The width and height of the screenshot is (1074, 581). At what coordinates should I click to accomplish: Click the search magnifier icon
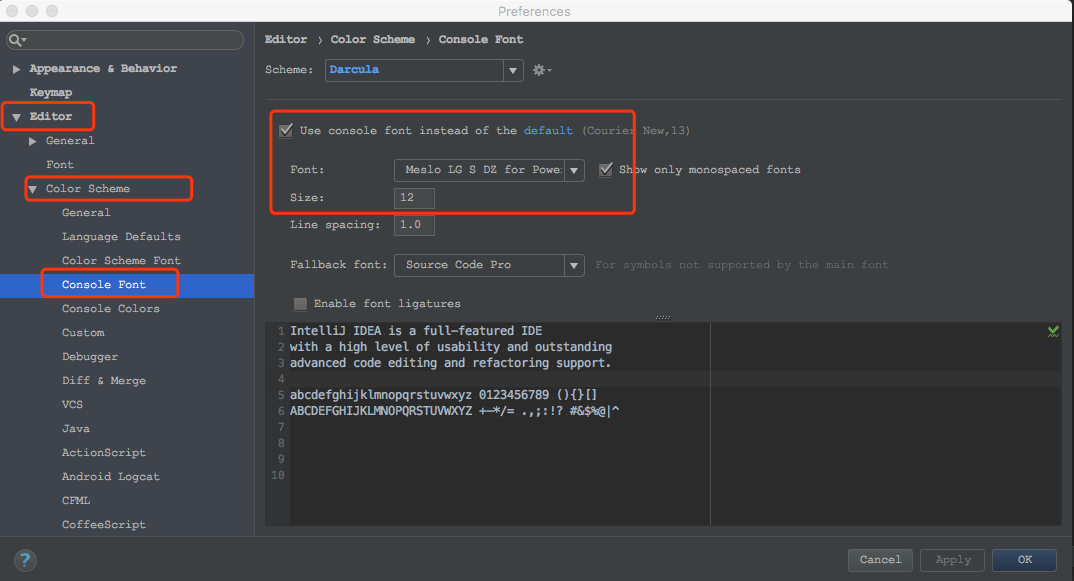16,40
